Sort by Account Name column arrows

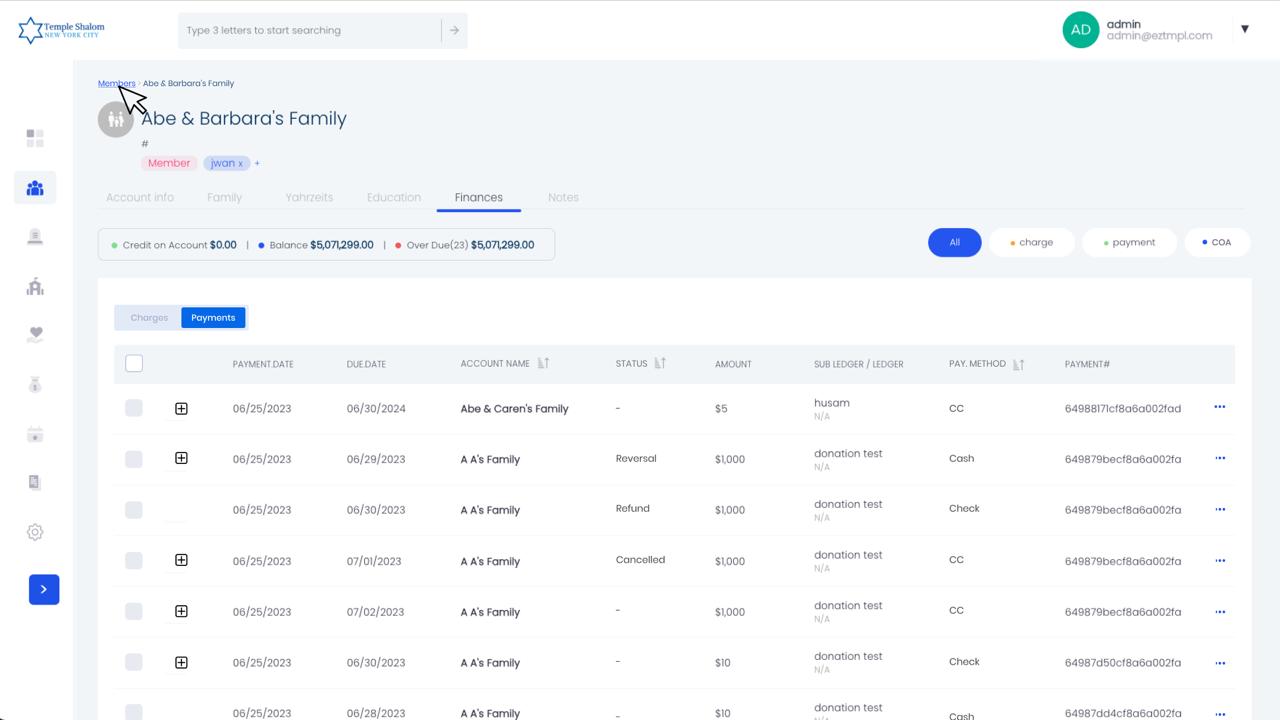tap(543, 363)
